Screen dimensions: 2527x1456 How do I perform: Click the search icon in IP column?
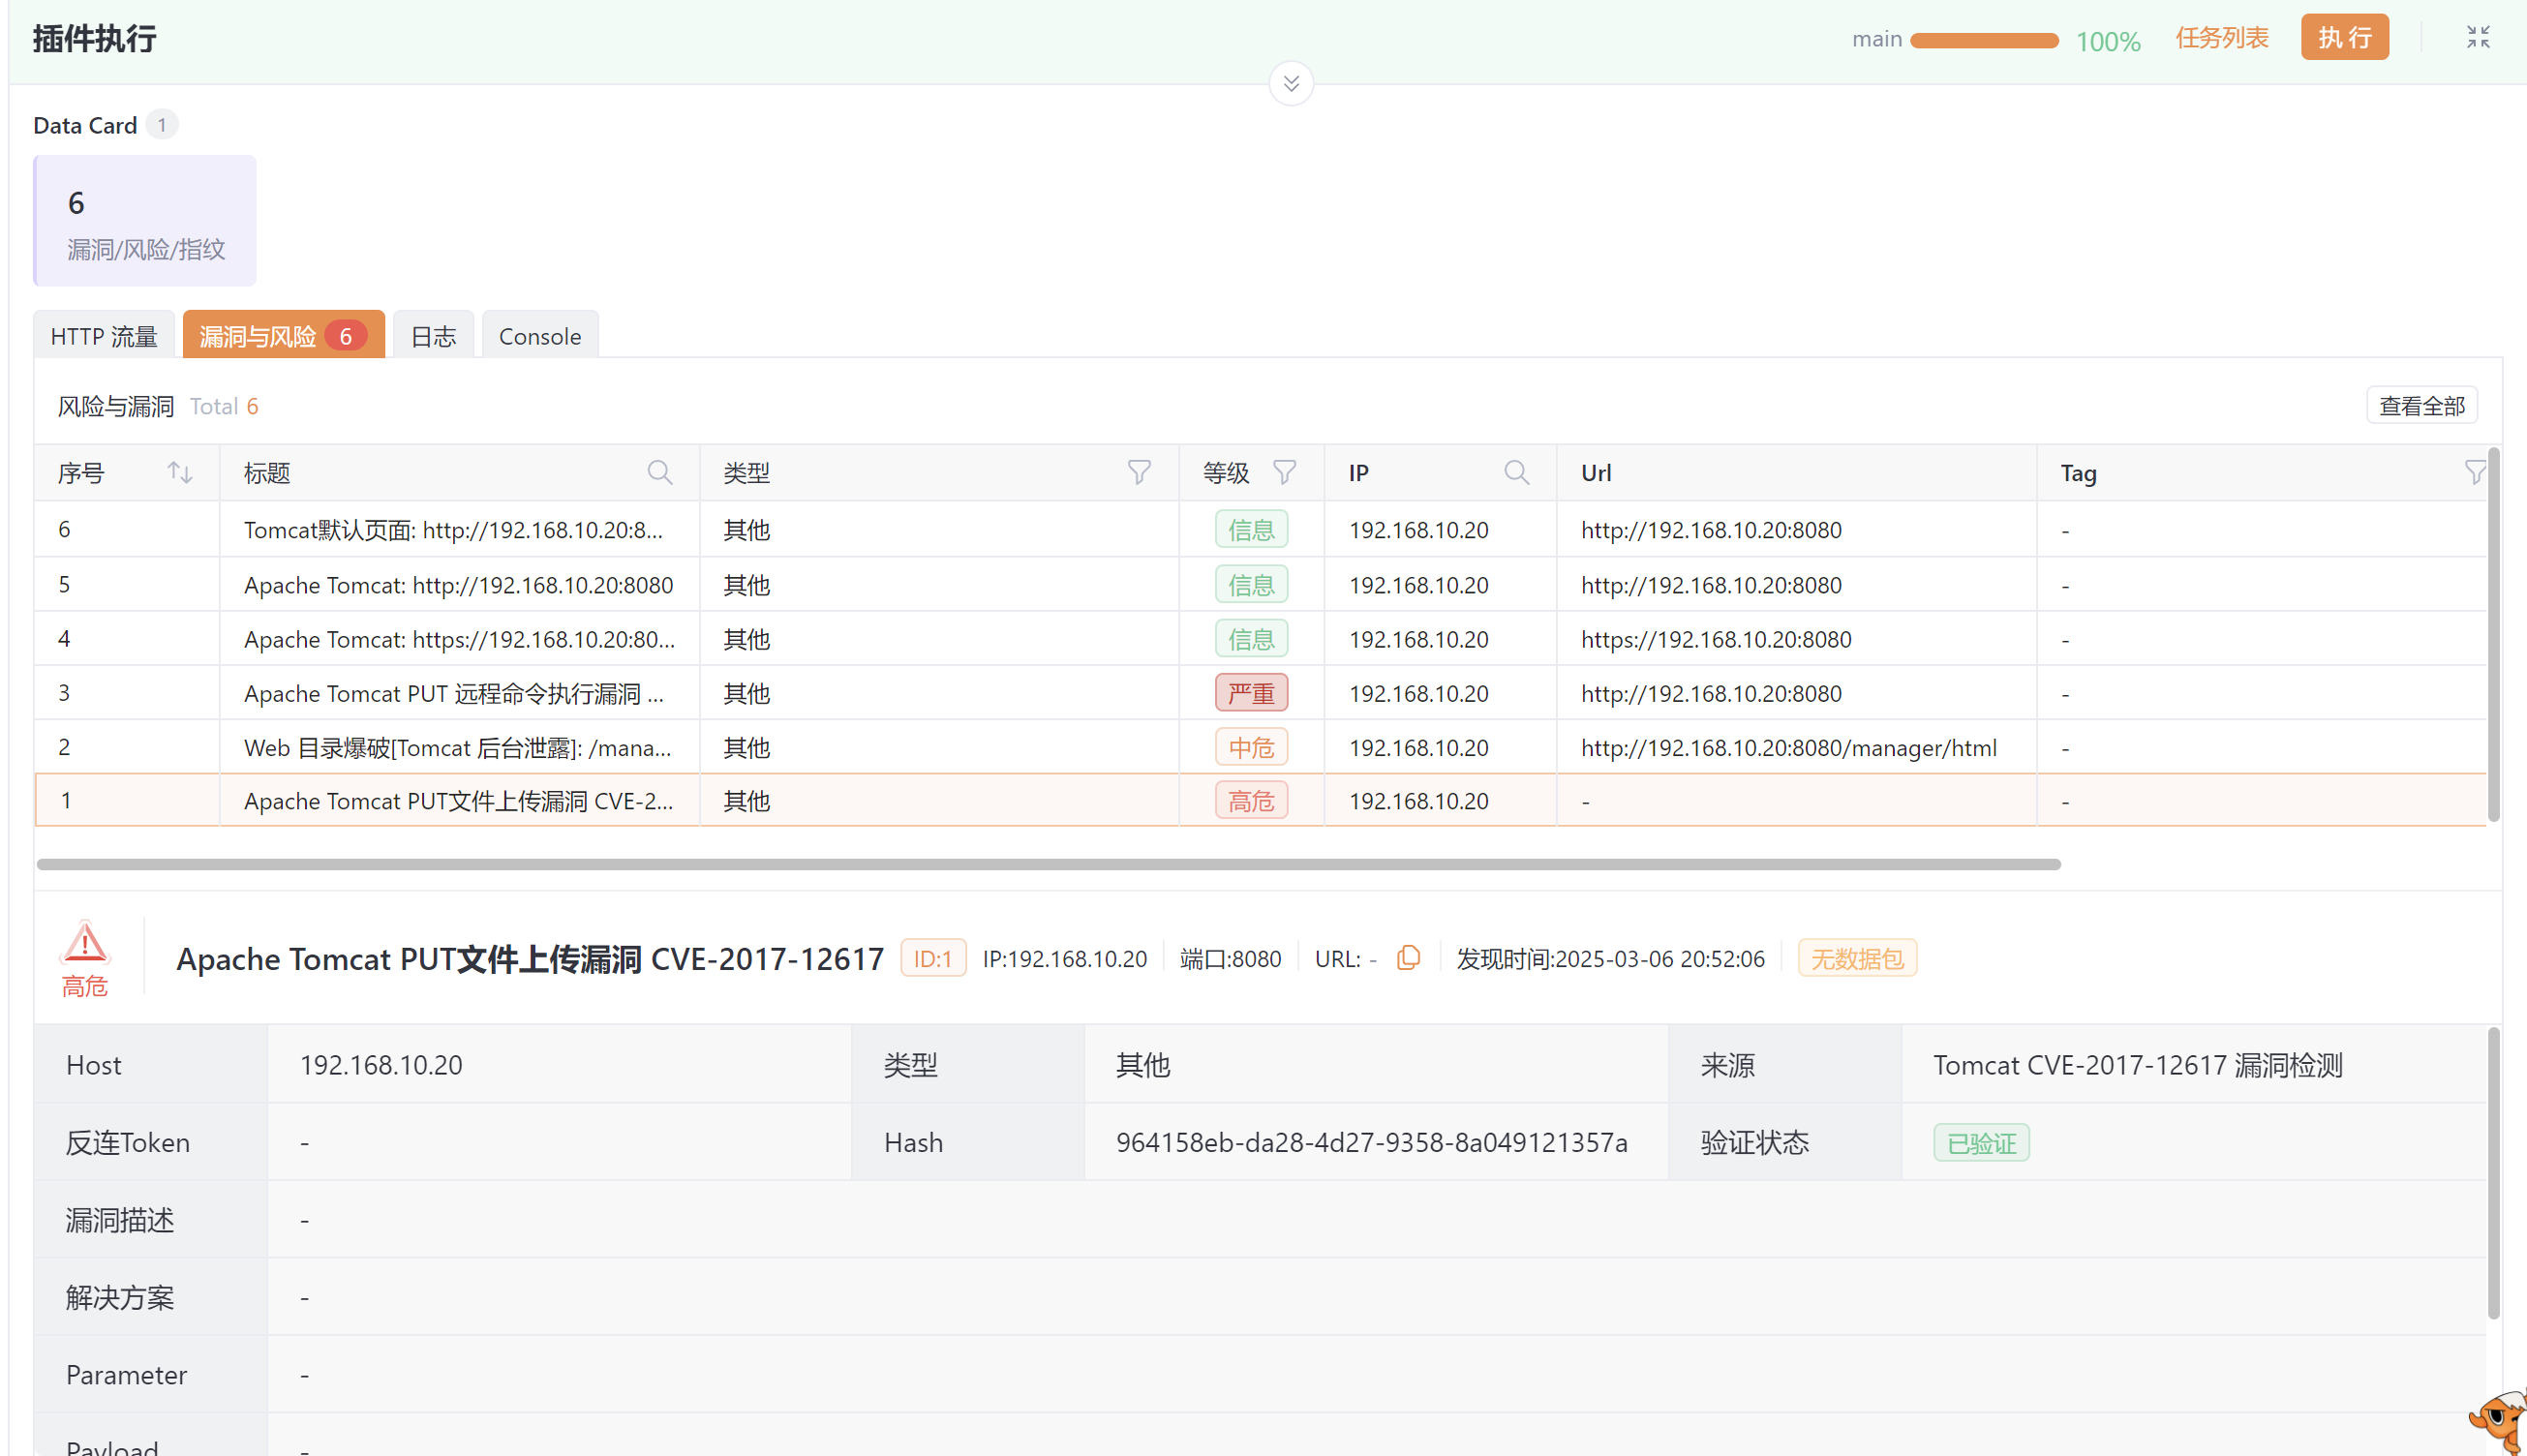click(x=1516, y=472)
